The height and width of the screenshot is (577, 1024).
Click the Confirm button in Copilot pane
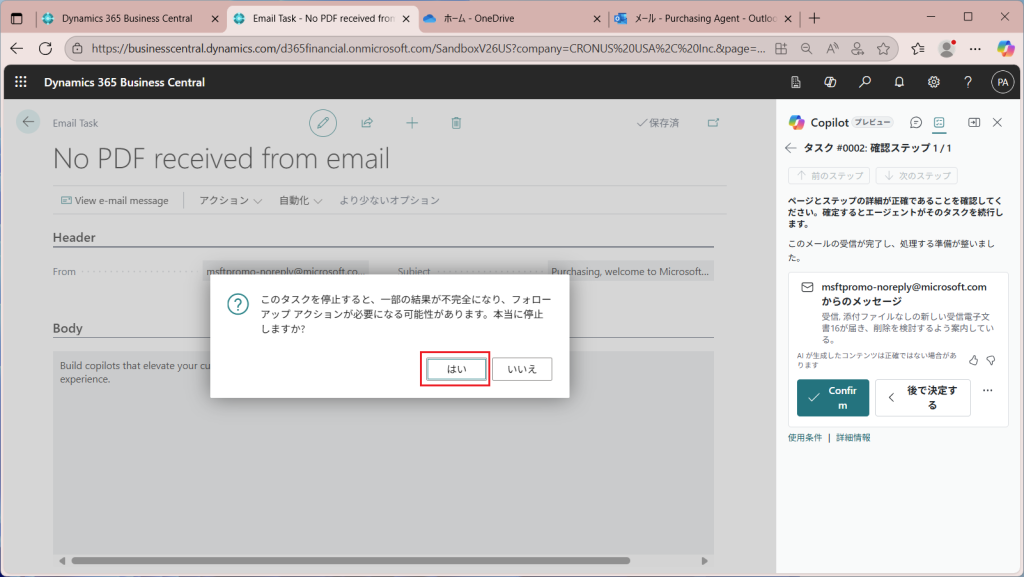pos(833,398)
